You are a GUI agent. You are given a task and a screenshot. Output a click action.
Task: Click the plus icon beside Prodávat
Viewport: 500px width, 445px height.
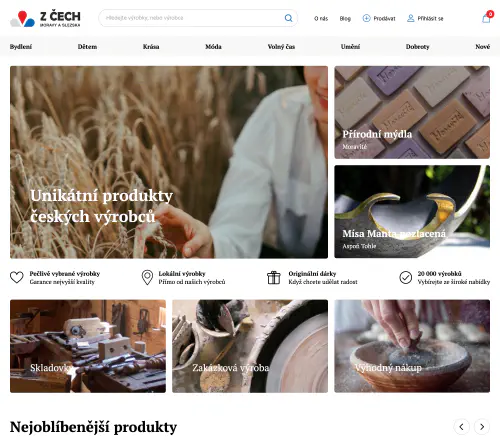point(366,18)
